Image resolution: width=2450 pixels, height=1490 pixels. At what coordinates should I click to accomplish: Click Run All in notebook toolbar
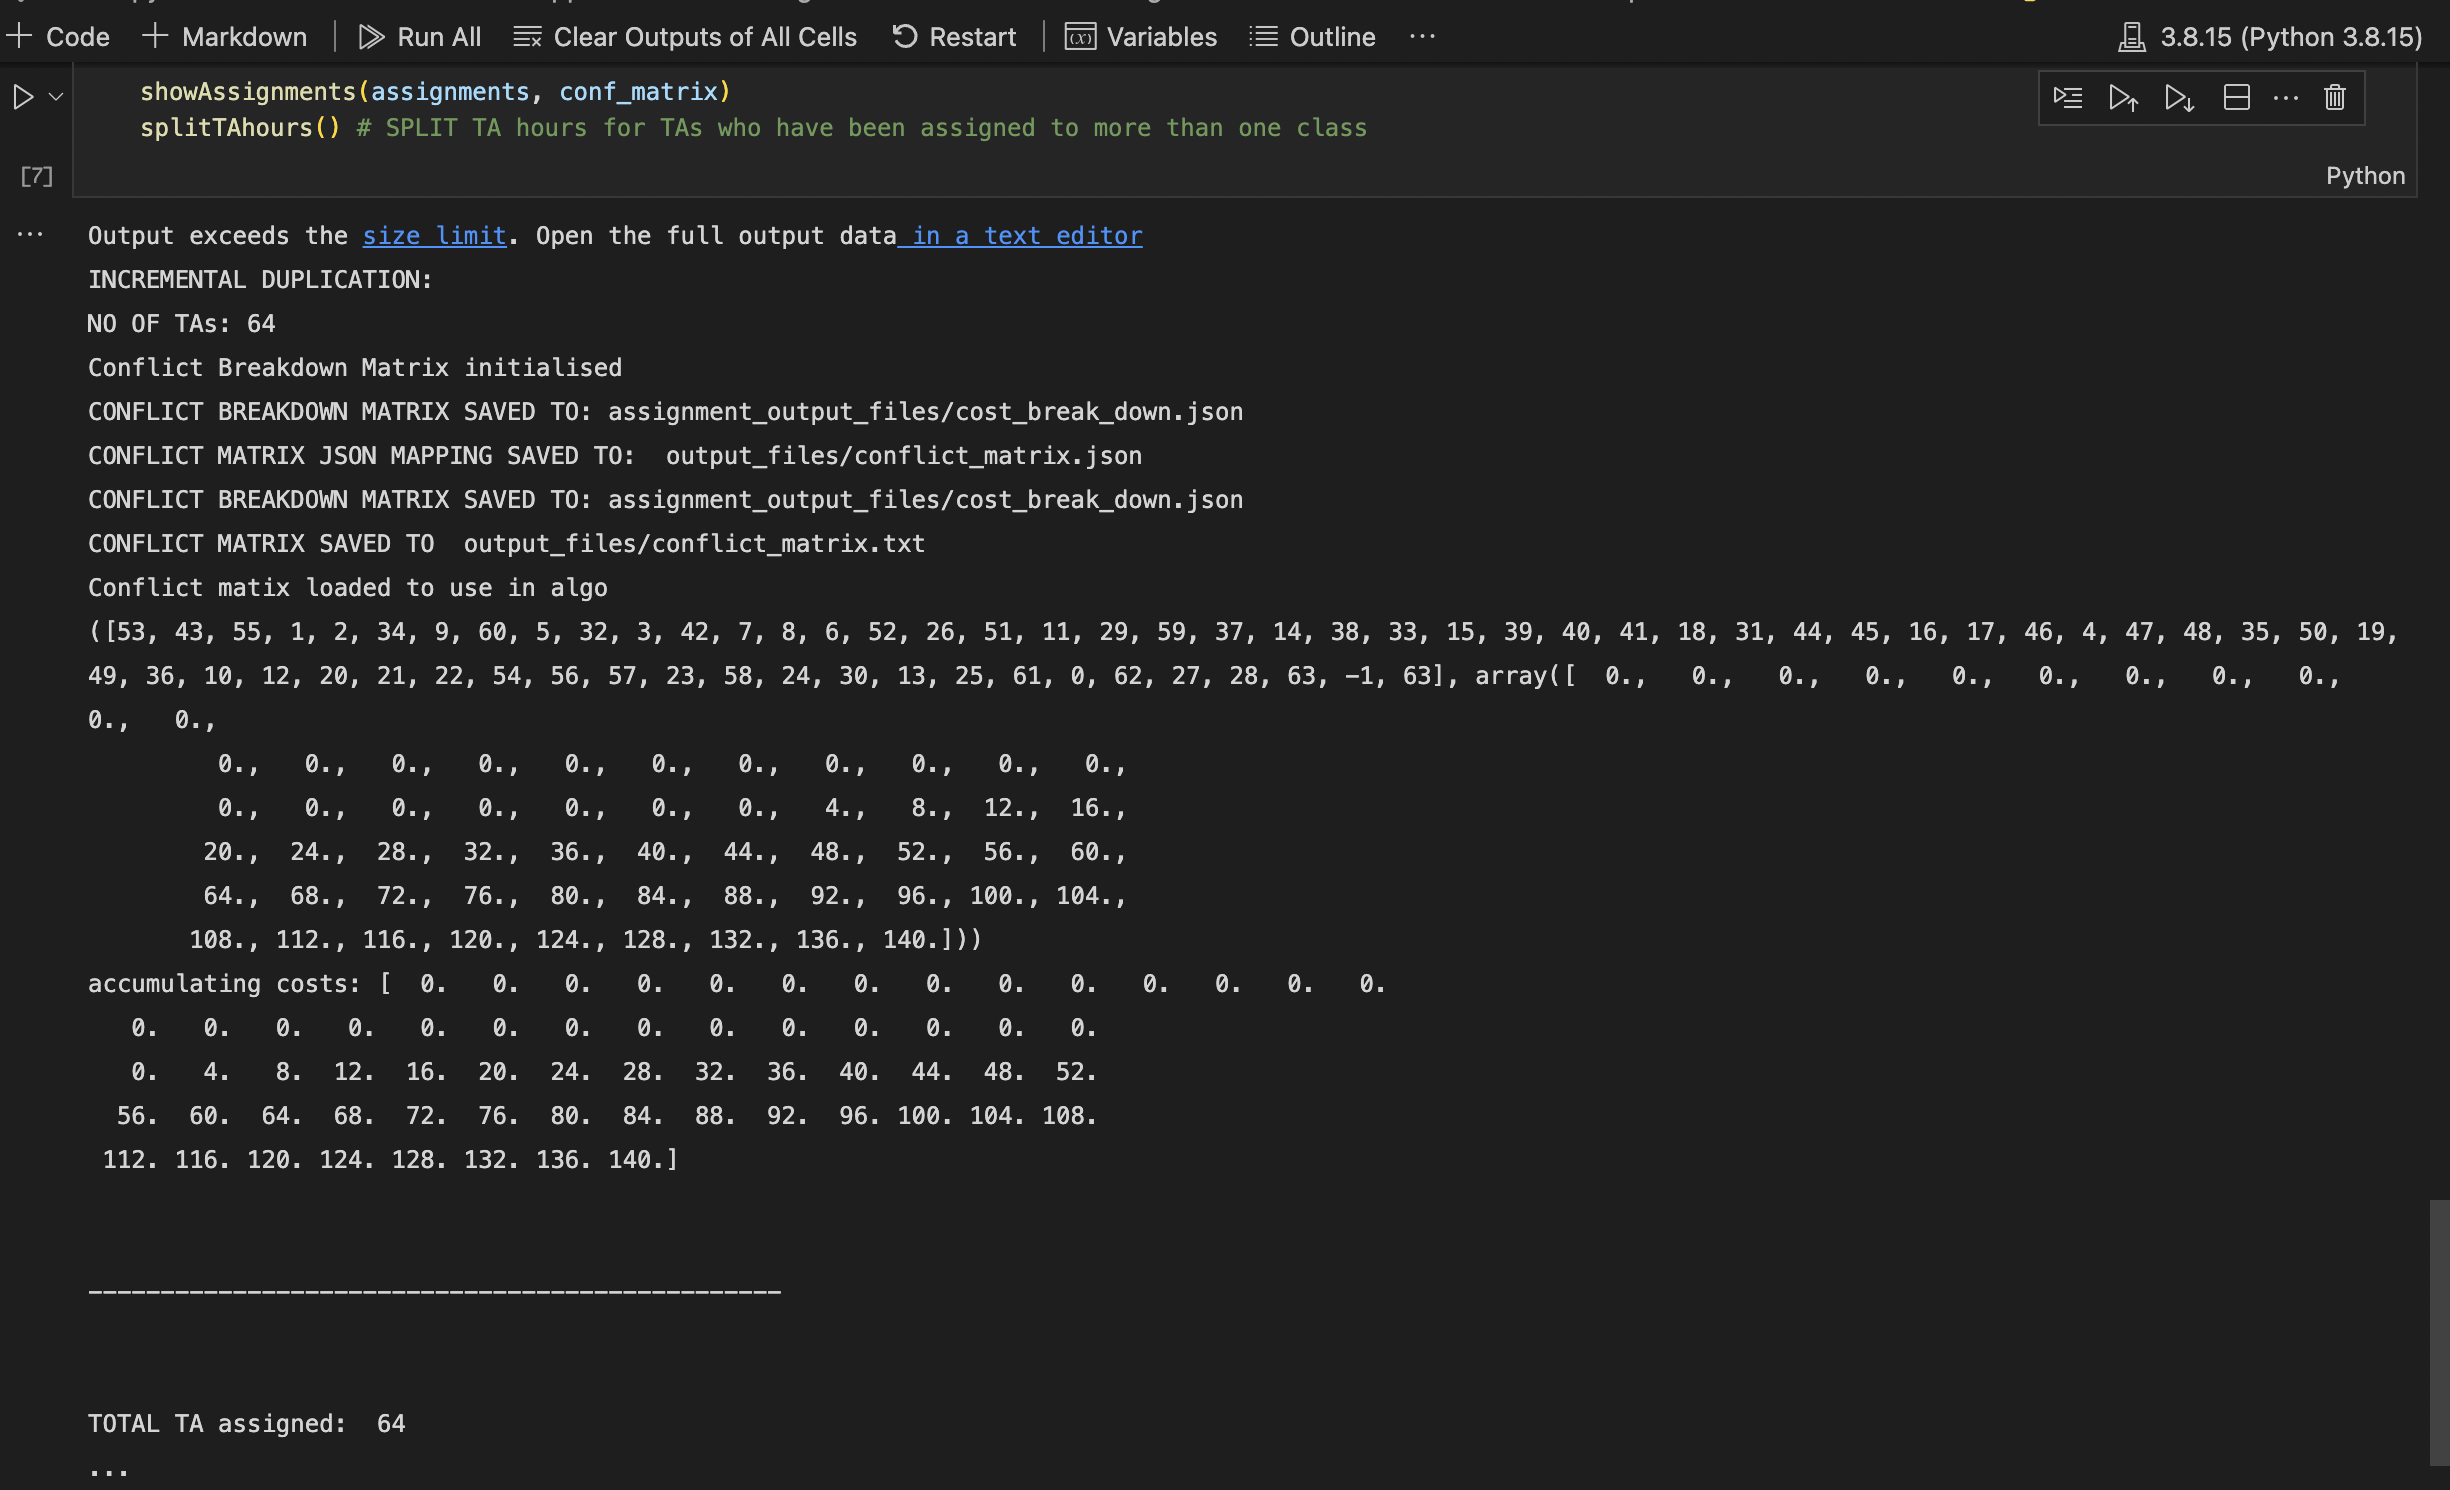click(420, 37)
